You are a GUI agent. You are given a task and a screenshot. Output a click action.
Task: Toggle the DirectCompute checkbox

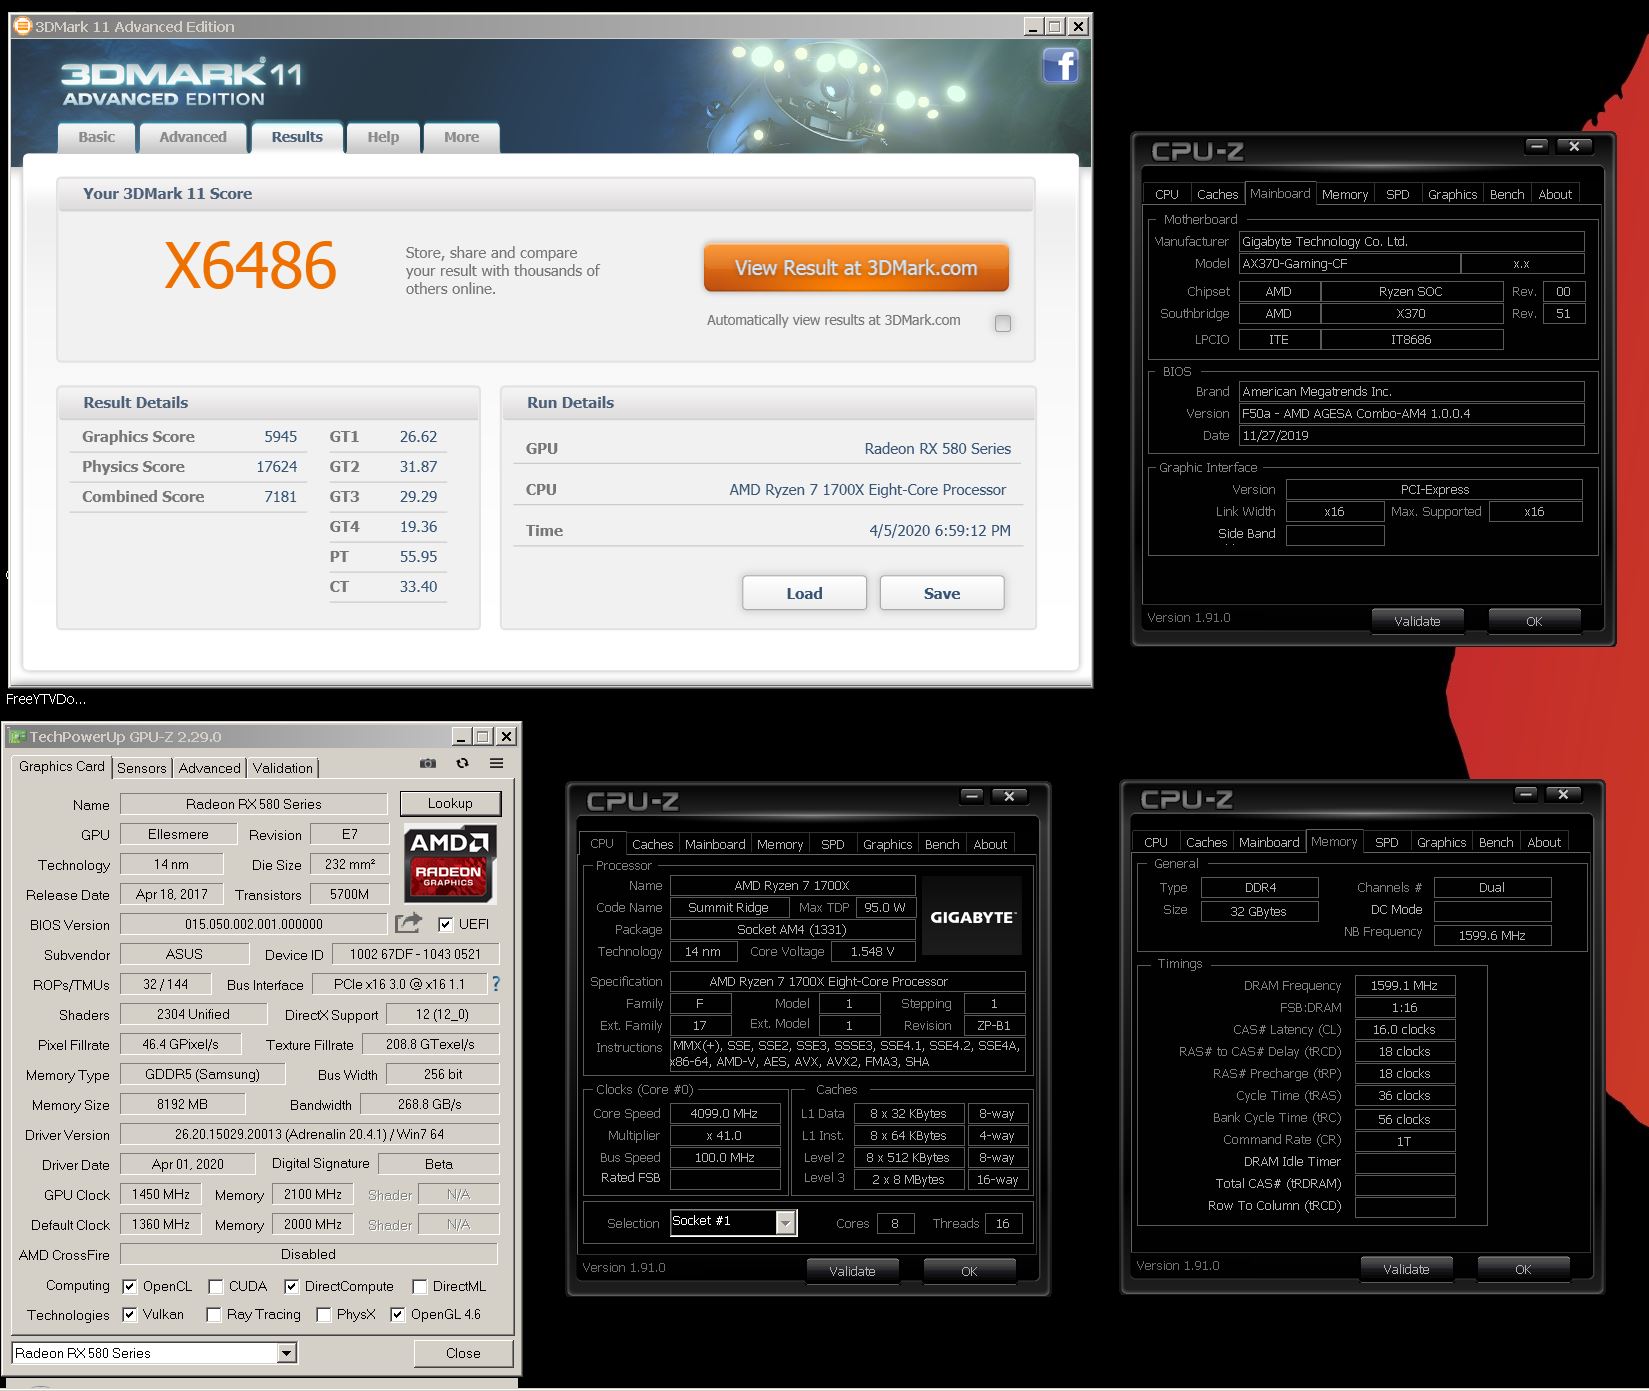(291, 1286)
